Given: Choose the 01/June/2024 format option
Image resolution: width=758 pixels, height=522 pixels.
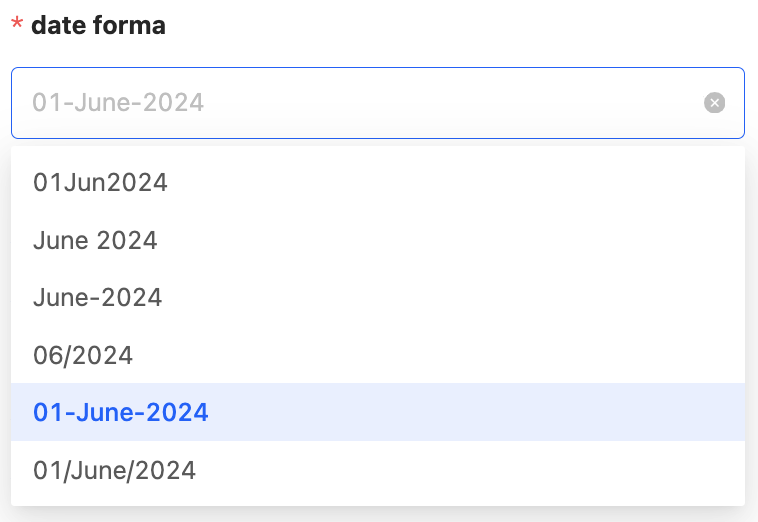Looking at the screenshot, I should coord(114,470).
